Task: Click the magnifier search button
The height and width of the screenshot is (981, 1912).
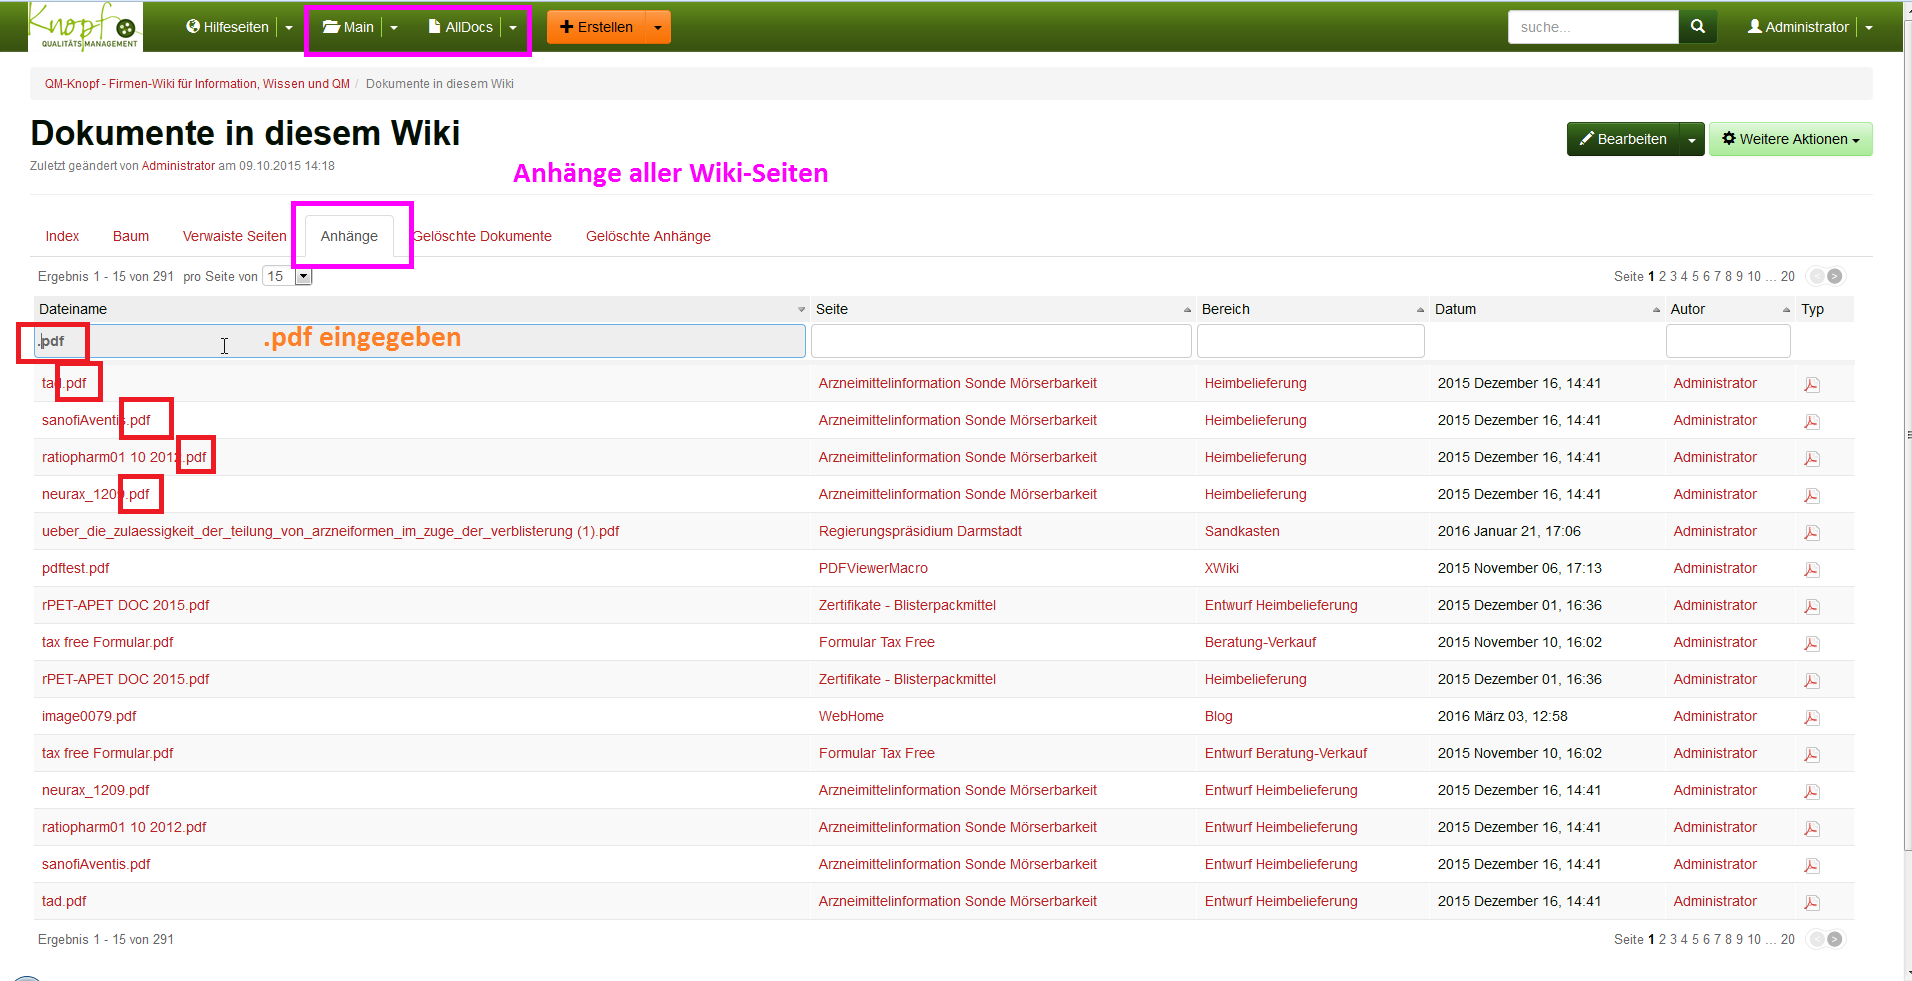Action: [x=1697, y=27]
